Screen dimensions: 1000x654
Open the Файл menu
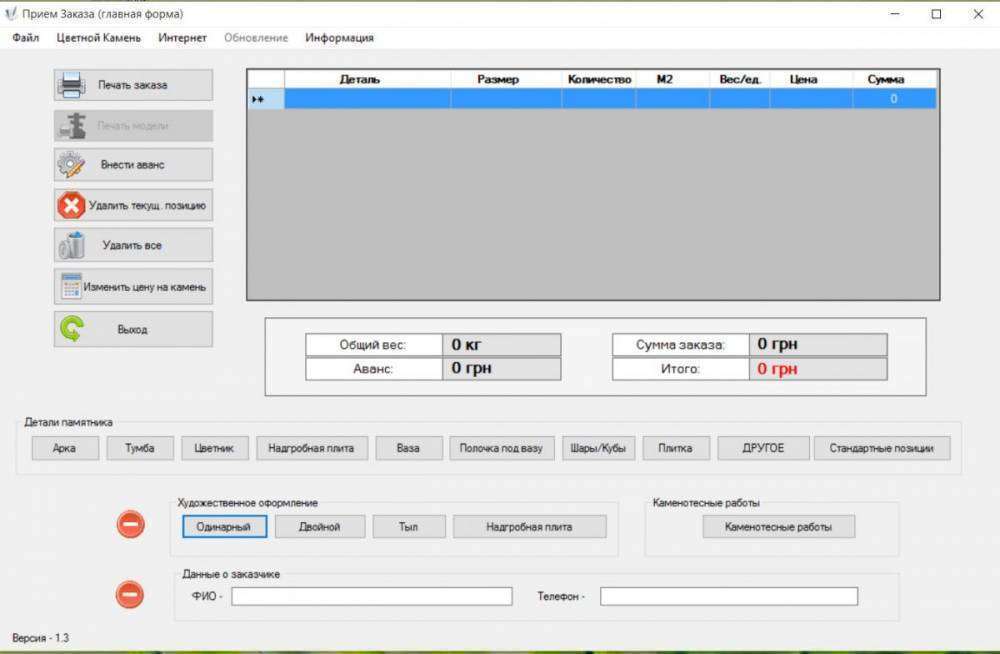(x=26, y=38)
